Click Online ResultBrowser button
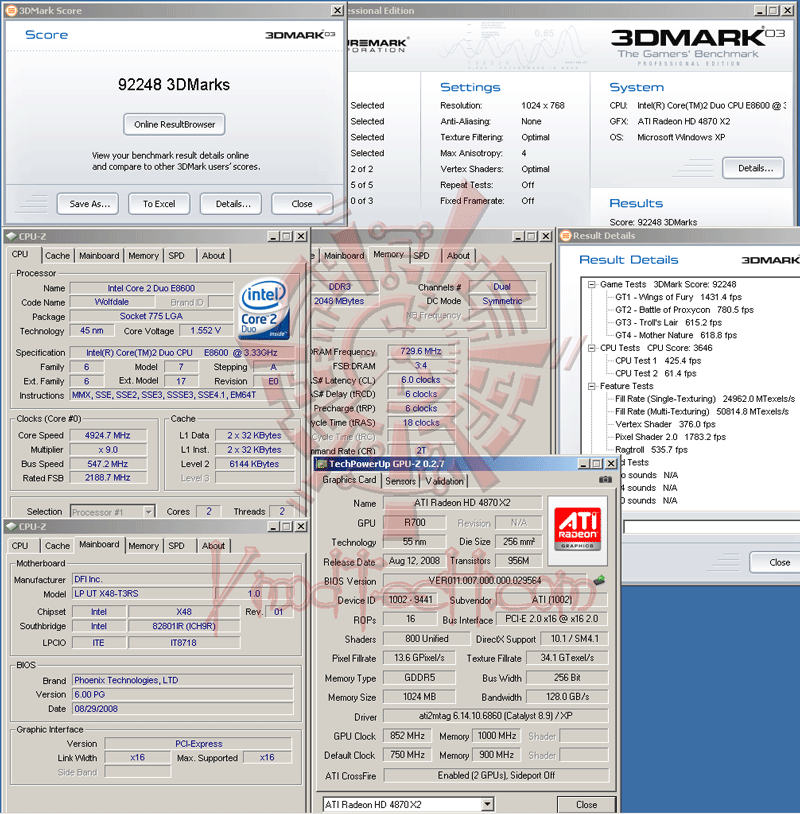Image resolution: width=800 pixels, height=814 pixels. click(174, 125)
